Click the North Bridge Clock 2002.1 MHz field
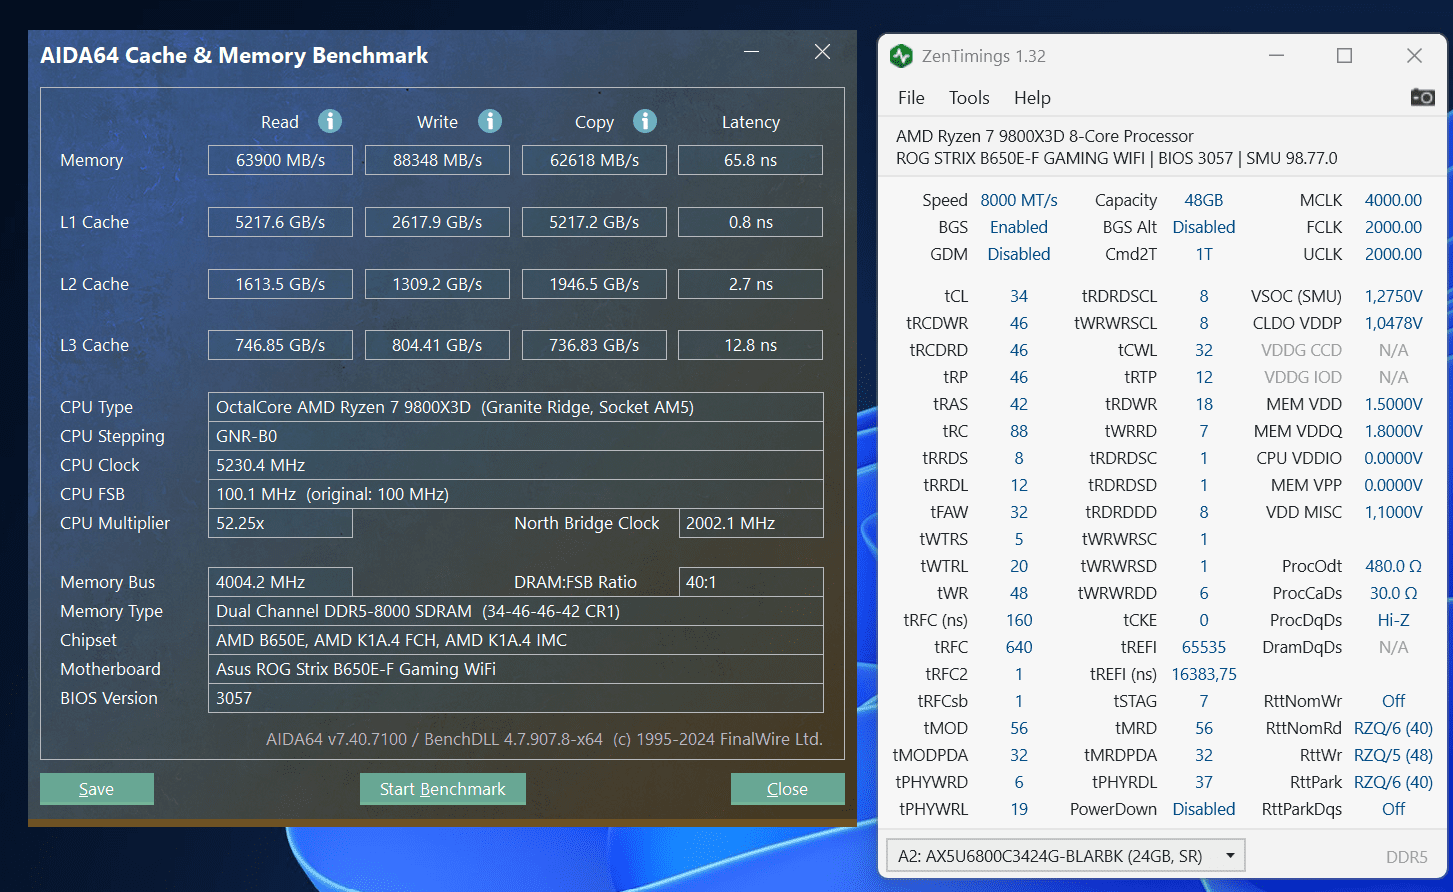The height and width of the screenshot is (892, 1453). click(x=750, y=523)
